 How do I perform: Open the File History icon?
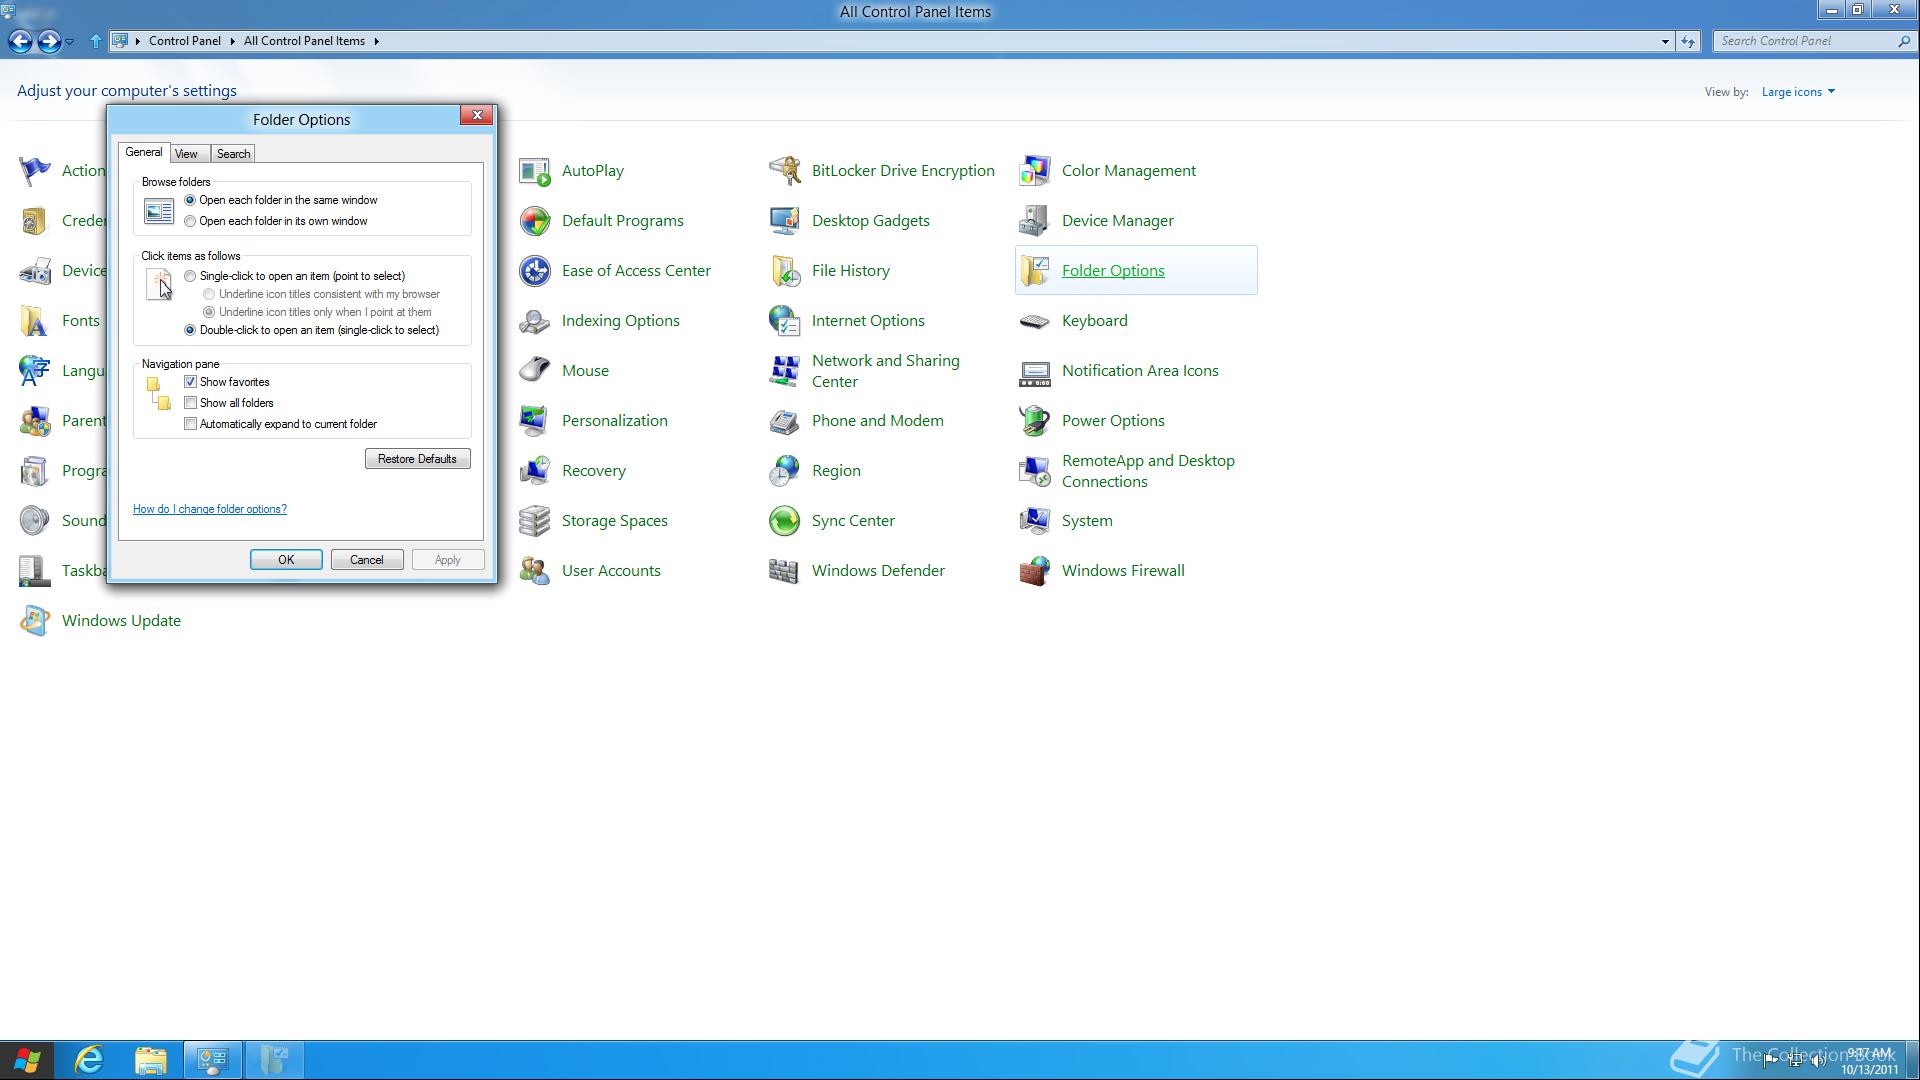click(785, 271)
